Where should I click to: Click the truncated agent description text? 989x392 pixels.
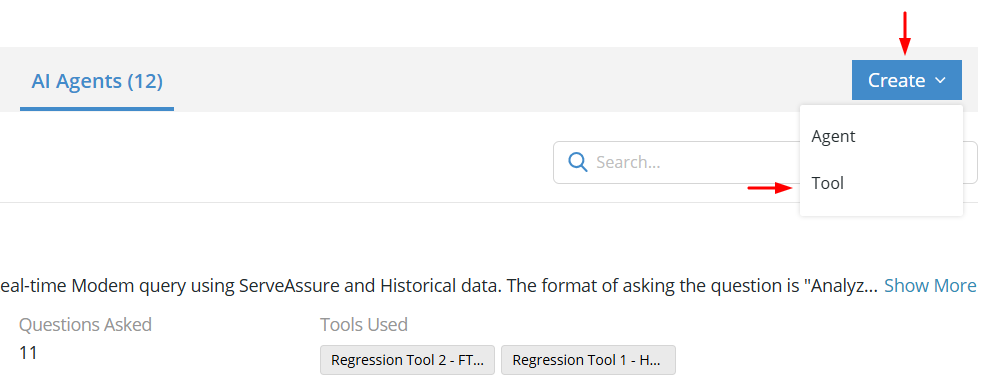click(x=439, y=286)
